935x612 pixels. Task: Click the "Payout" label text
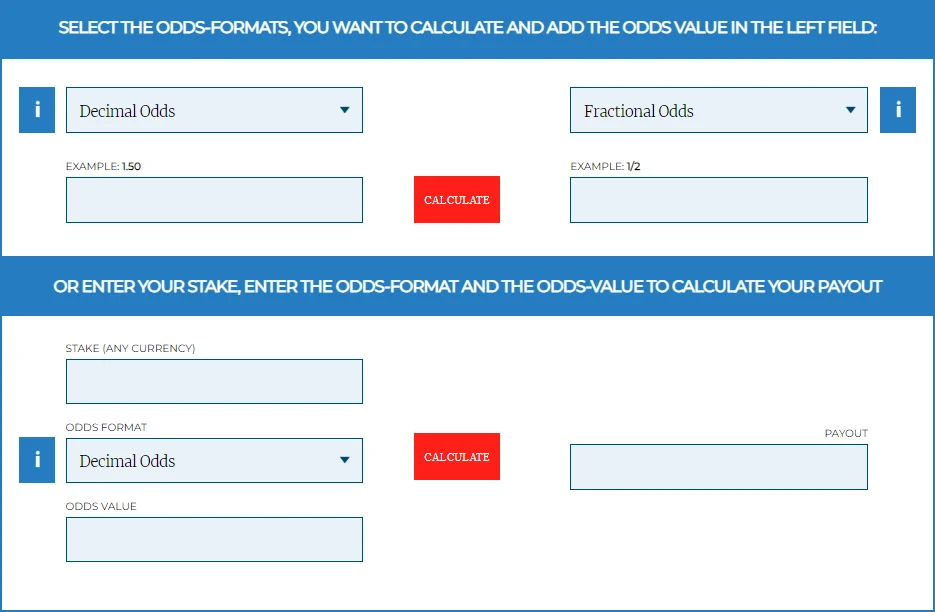pos(846,433)
